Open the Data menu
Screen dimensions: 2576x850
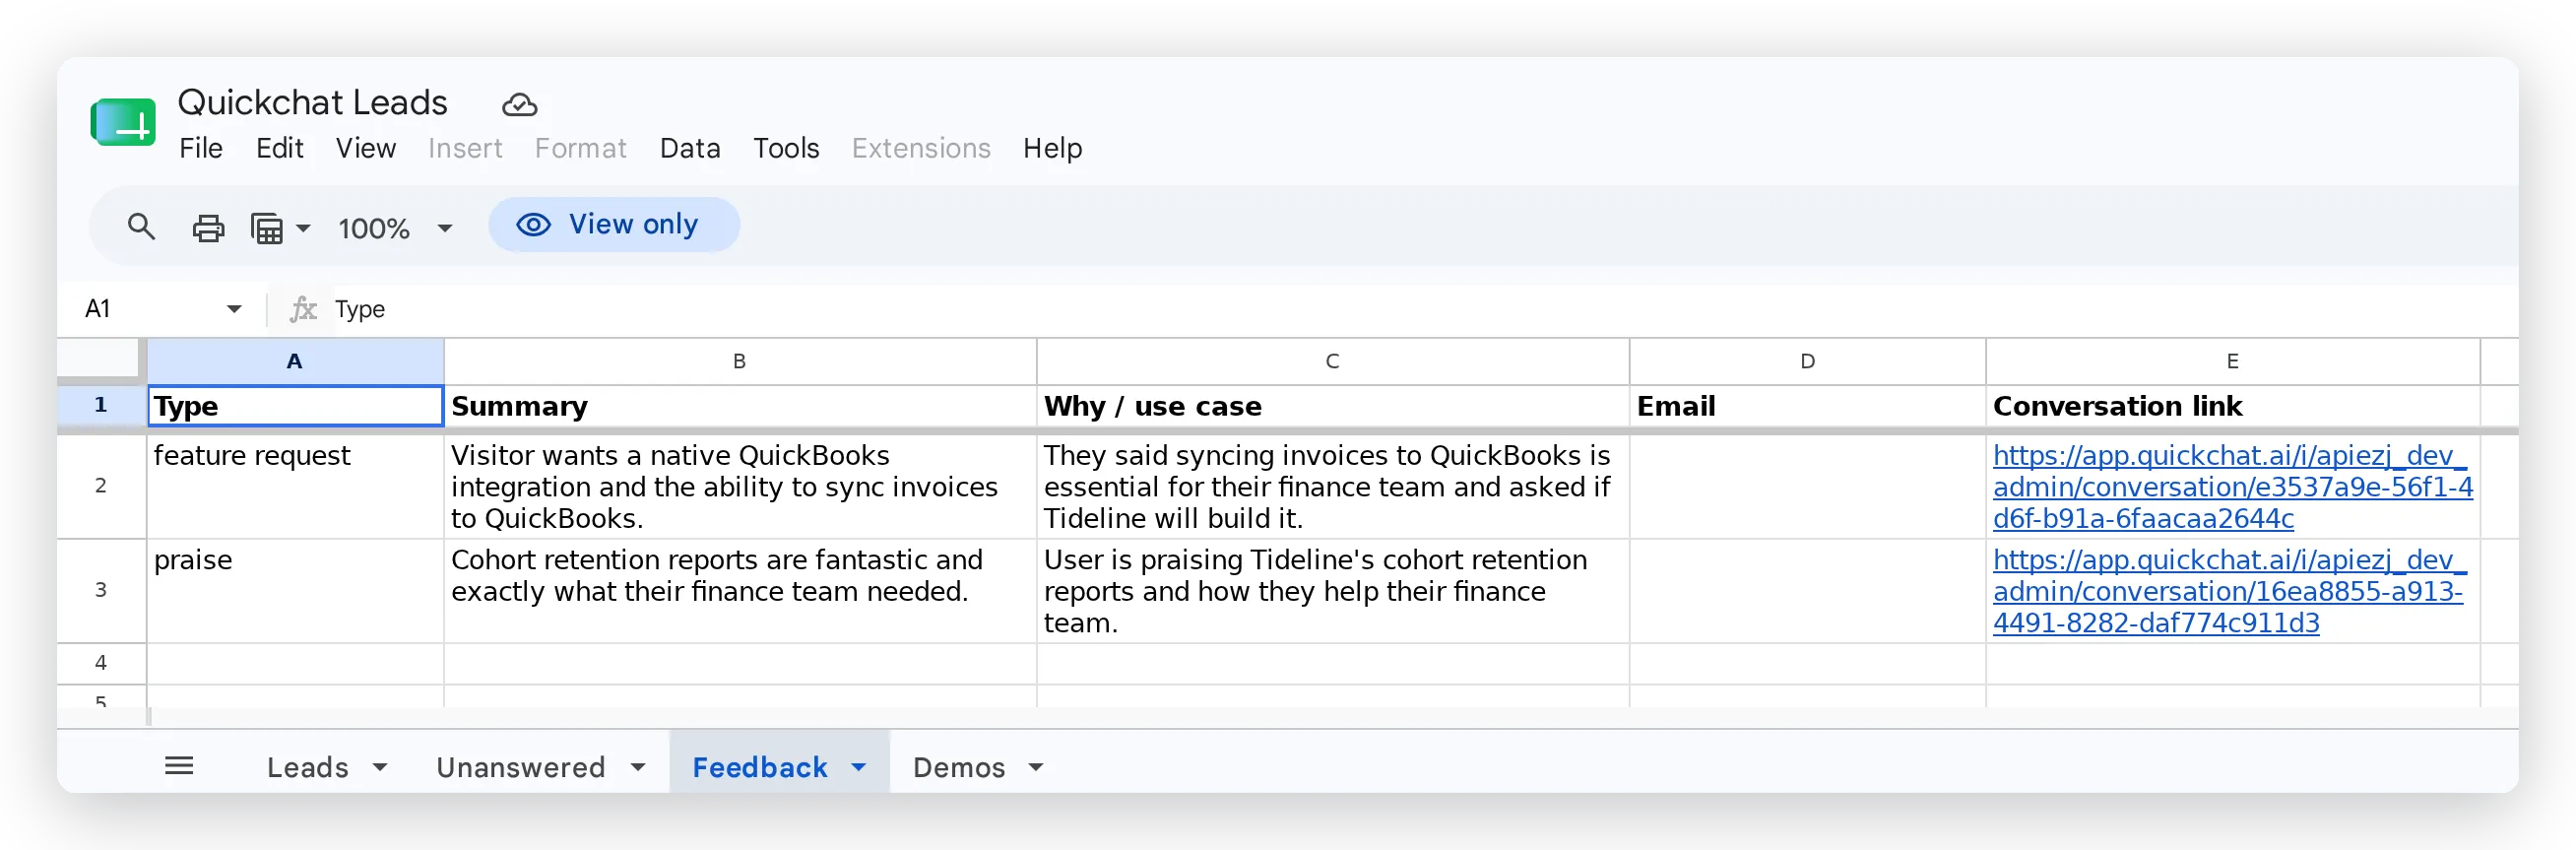690,148
